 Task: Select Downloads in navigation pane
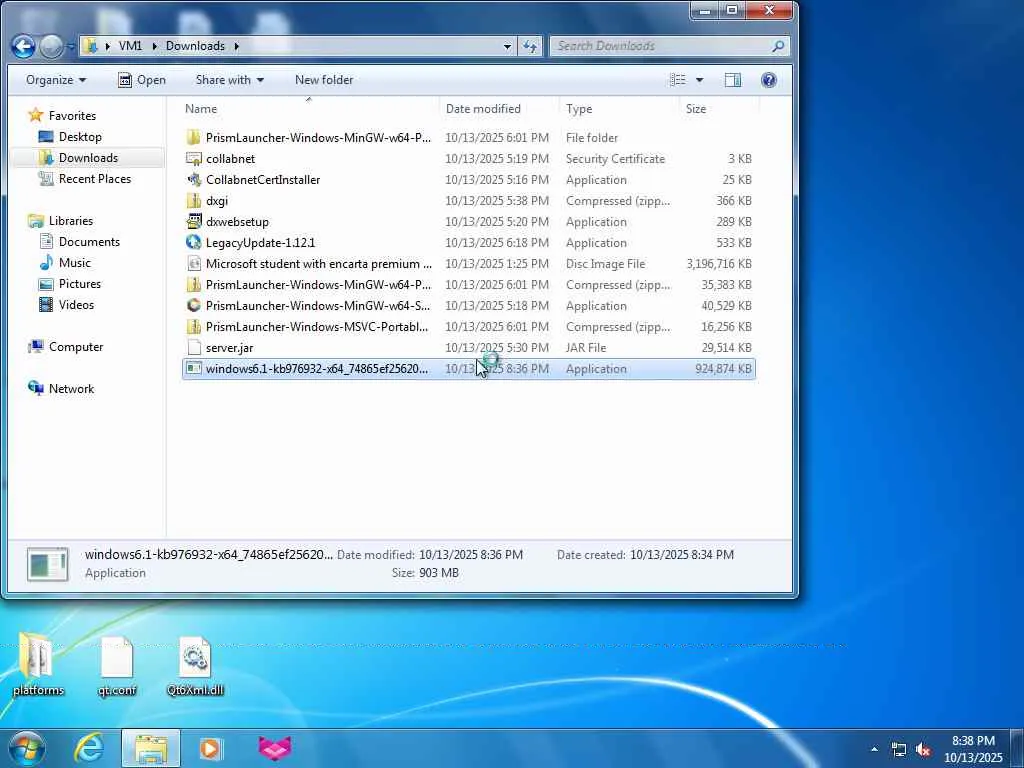click(x=78, y=157)
